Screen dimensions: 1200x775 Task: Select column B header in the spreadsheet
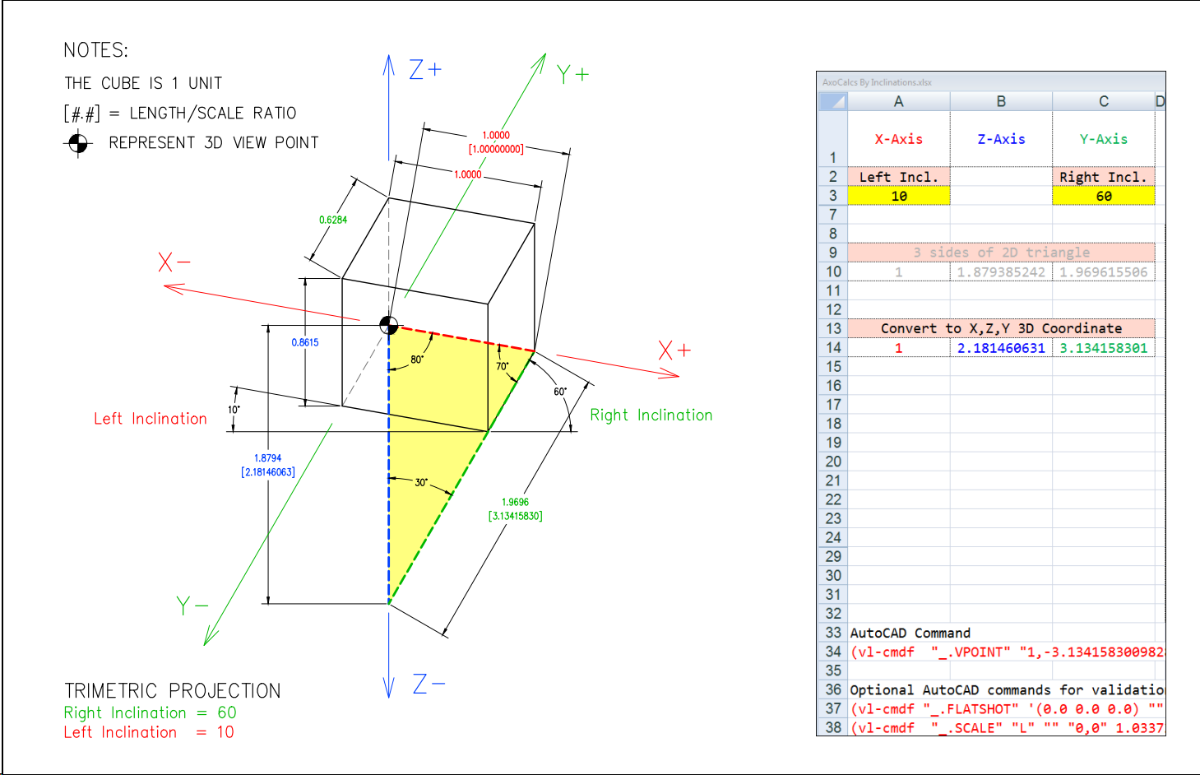coord(1001,101)
